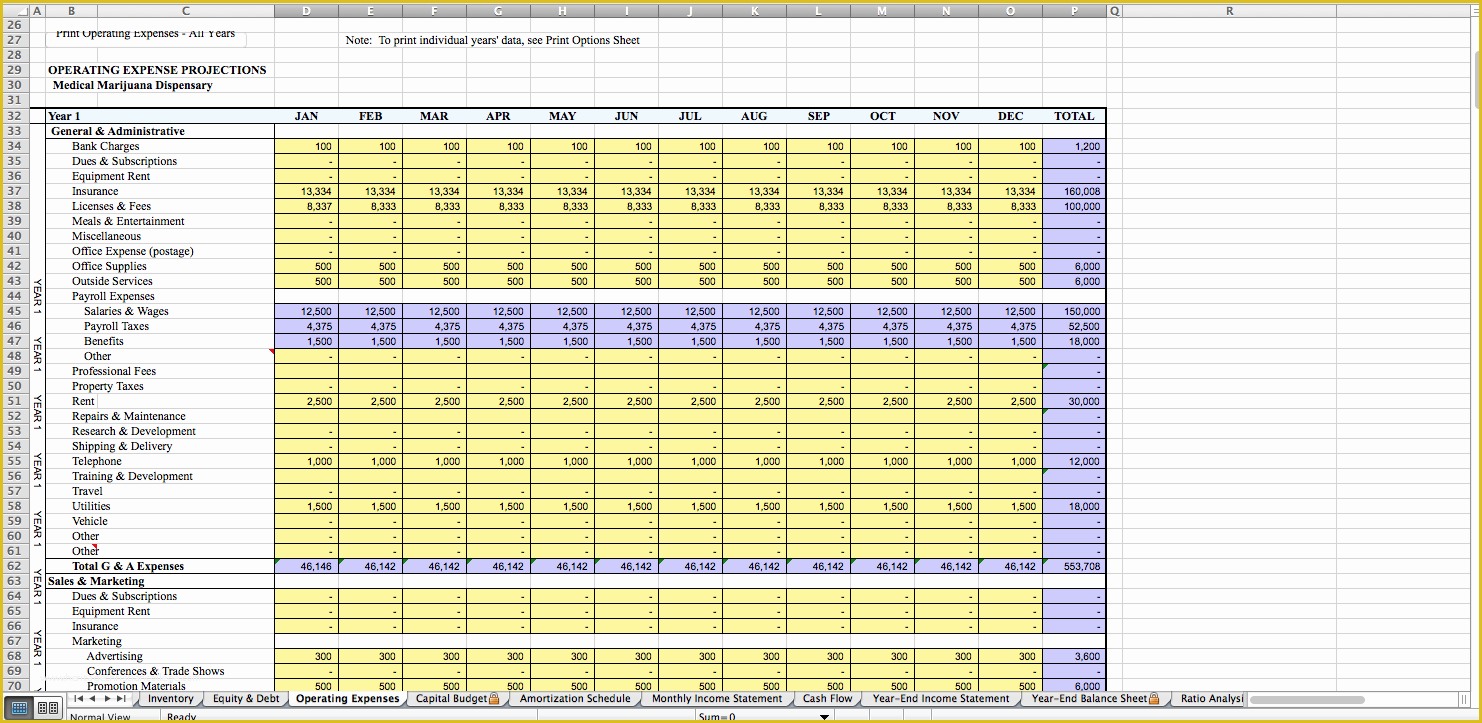Select the DEC Rent cell 2,500
Viewport: 1482px width, 723px height.
[x=1010, y=401]
